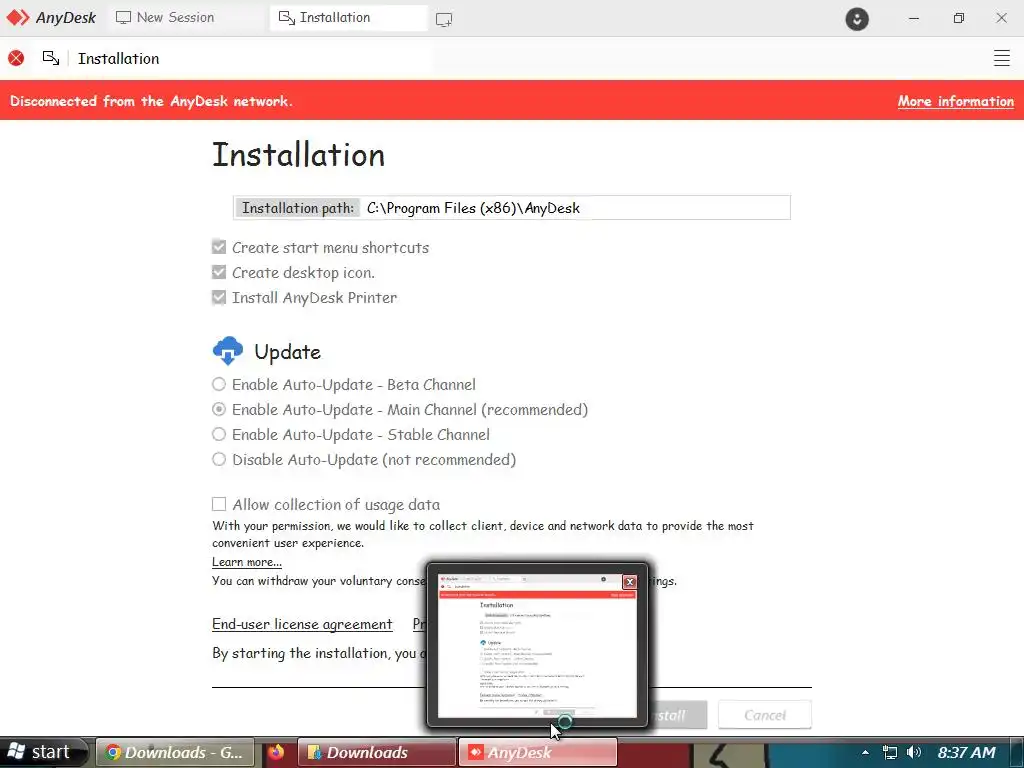Open the Downloads folder taskbar item

(x=377, y=752)
